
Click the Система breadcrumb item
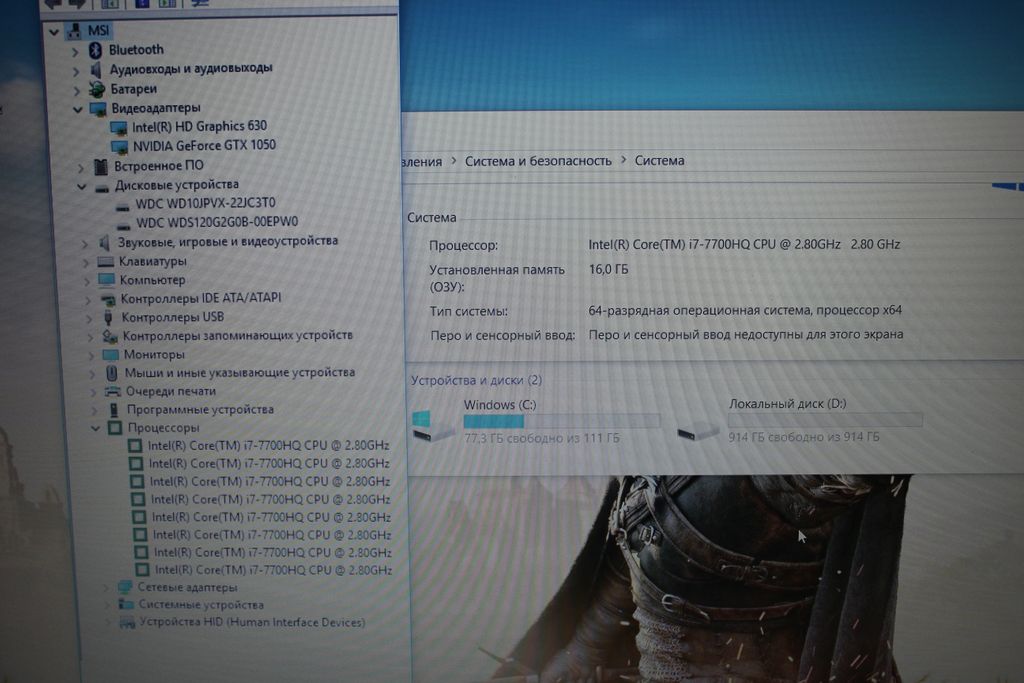(x=659, y=161)
